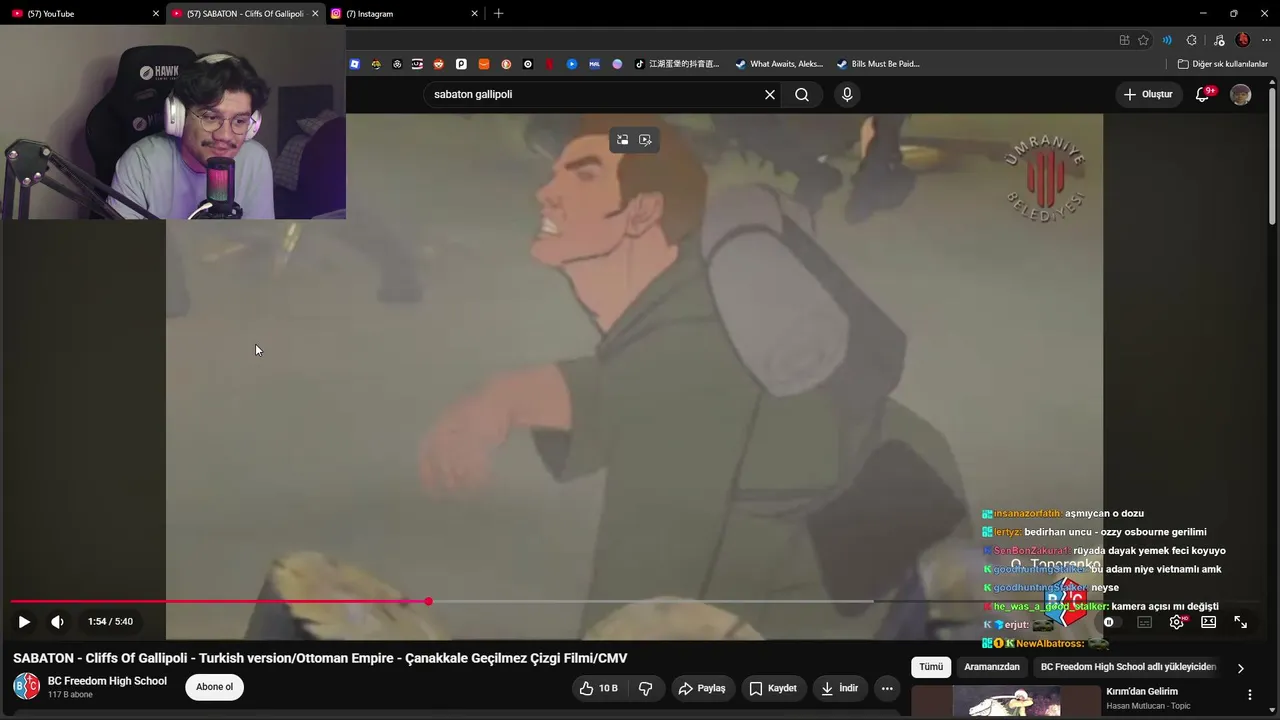Turn on subtitles with the captions icon
The width and height of the screenshot is (1280, 720).
[x=1145, y=622]
